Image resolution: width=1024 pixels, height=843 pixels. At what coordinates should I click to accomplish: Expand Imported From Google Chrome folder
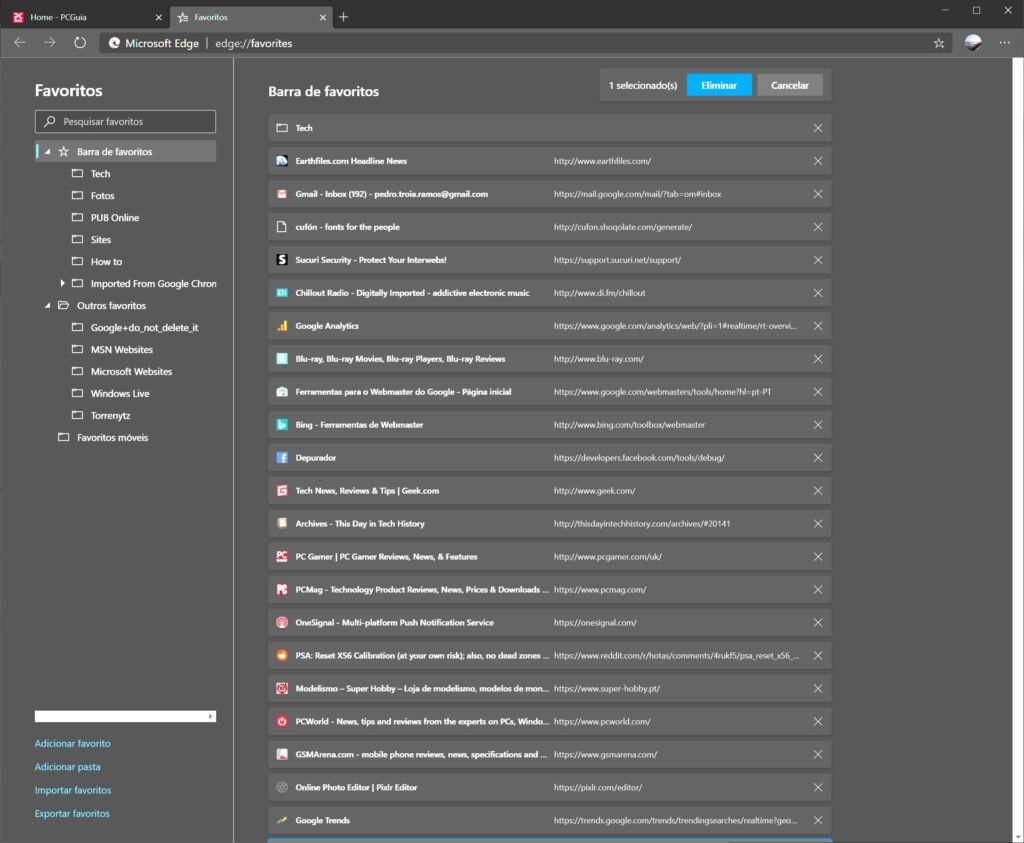(62, 283)
